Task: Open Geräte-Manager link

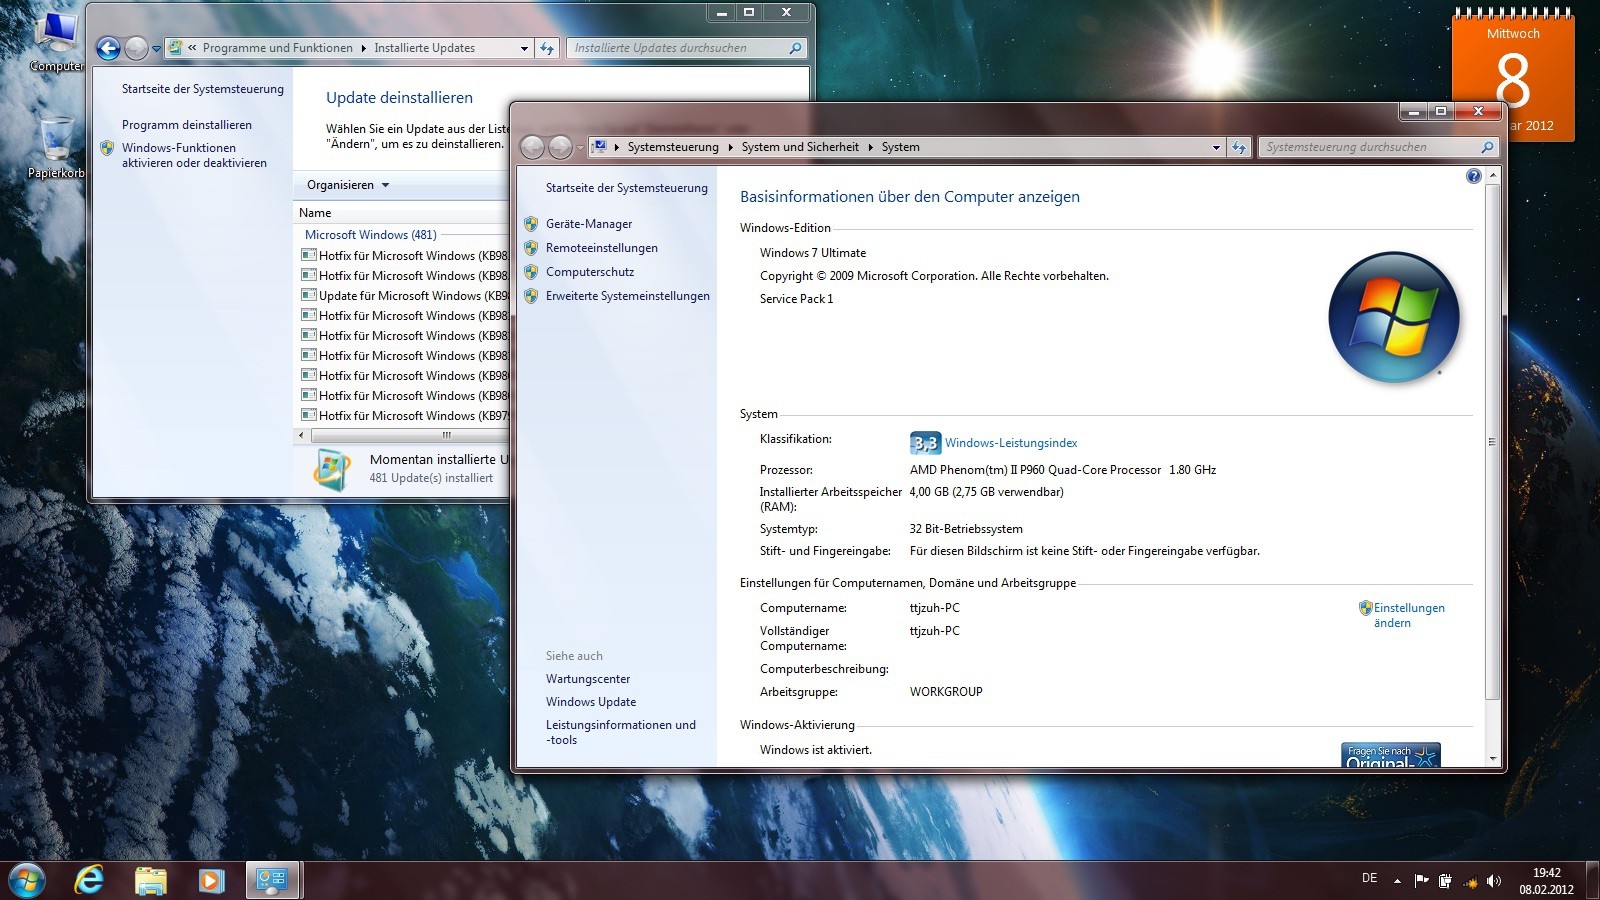Action: pos(589,224)
